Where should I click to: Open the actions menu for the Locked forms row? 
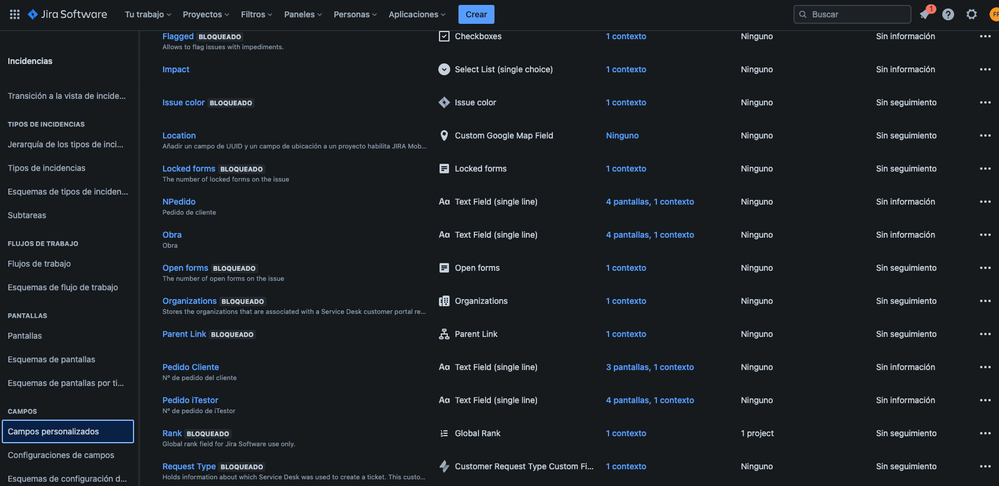[x=985, y=169]
